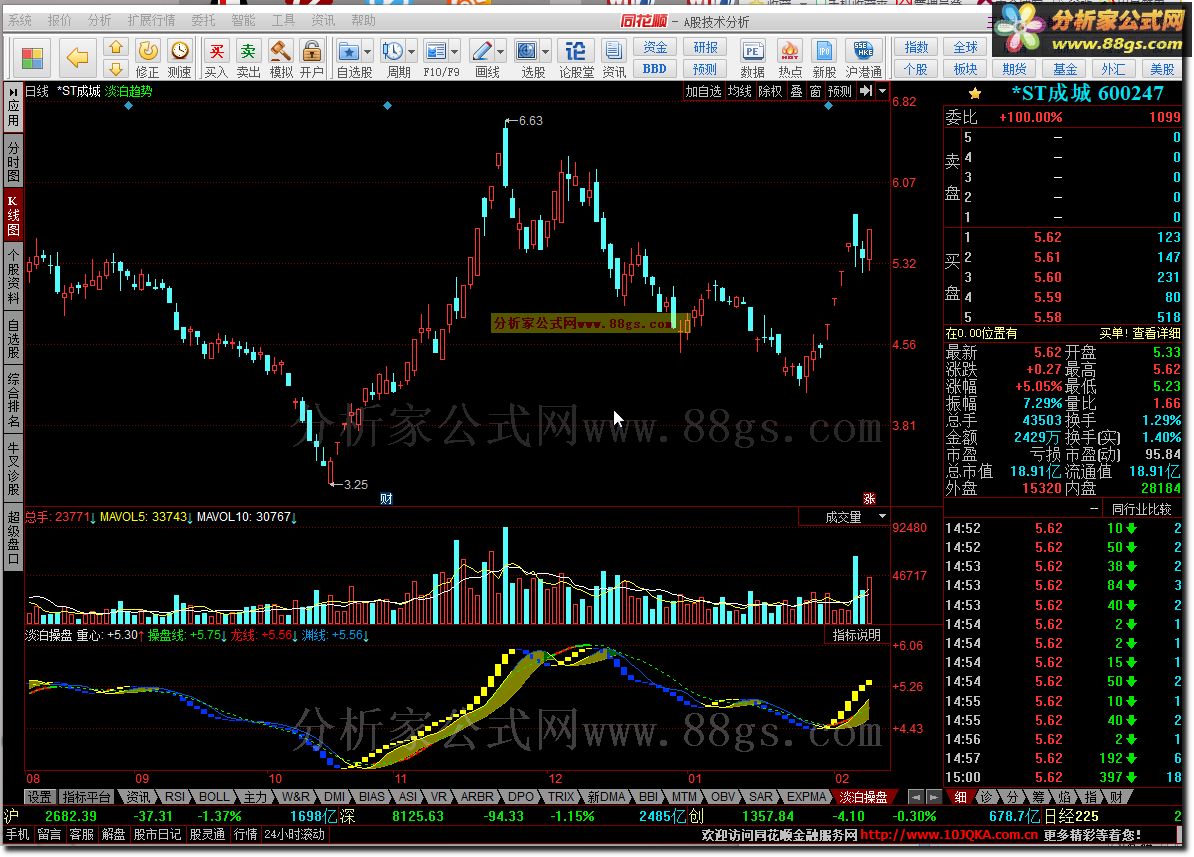1194x857 pixels.
Task: Click the up arrow toolbar icon
Action: [116, 48]
